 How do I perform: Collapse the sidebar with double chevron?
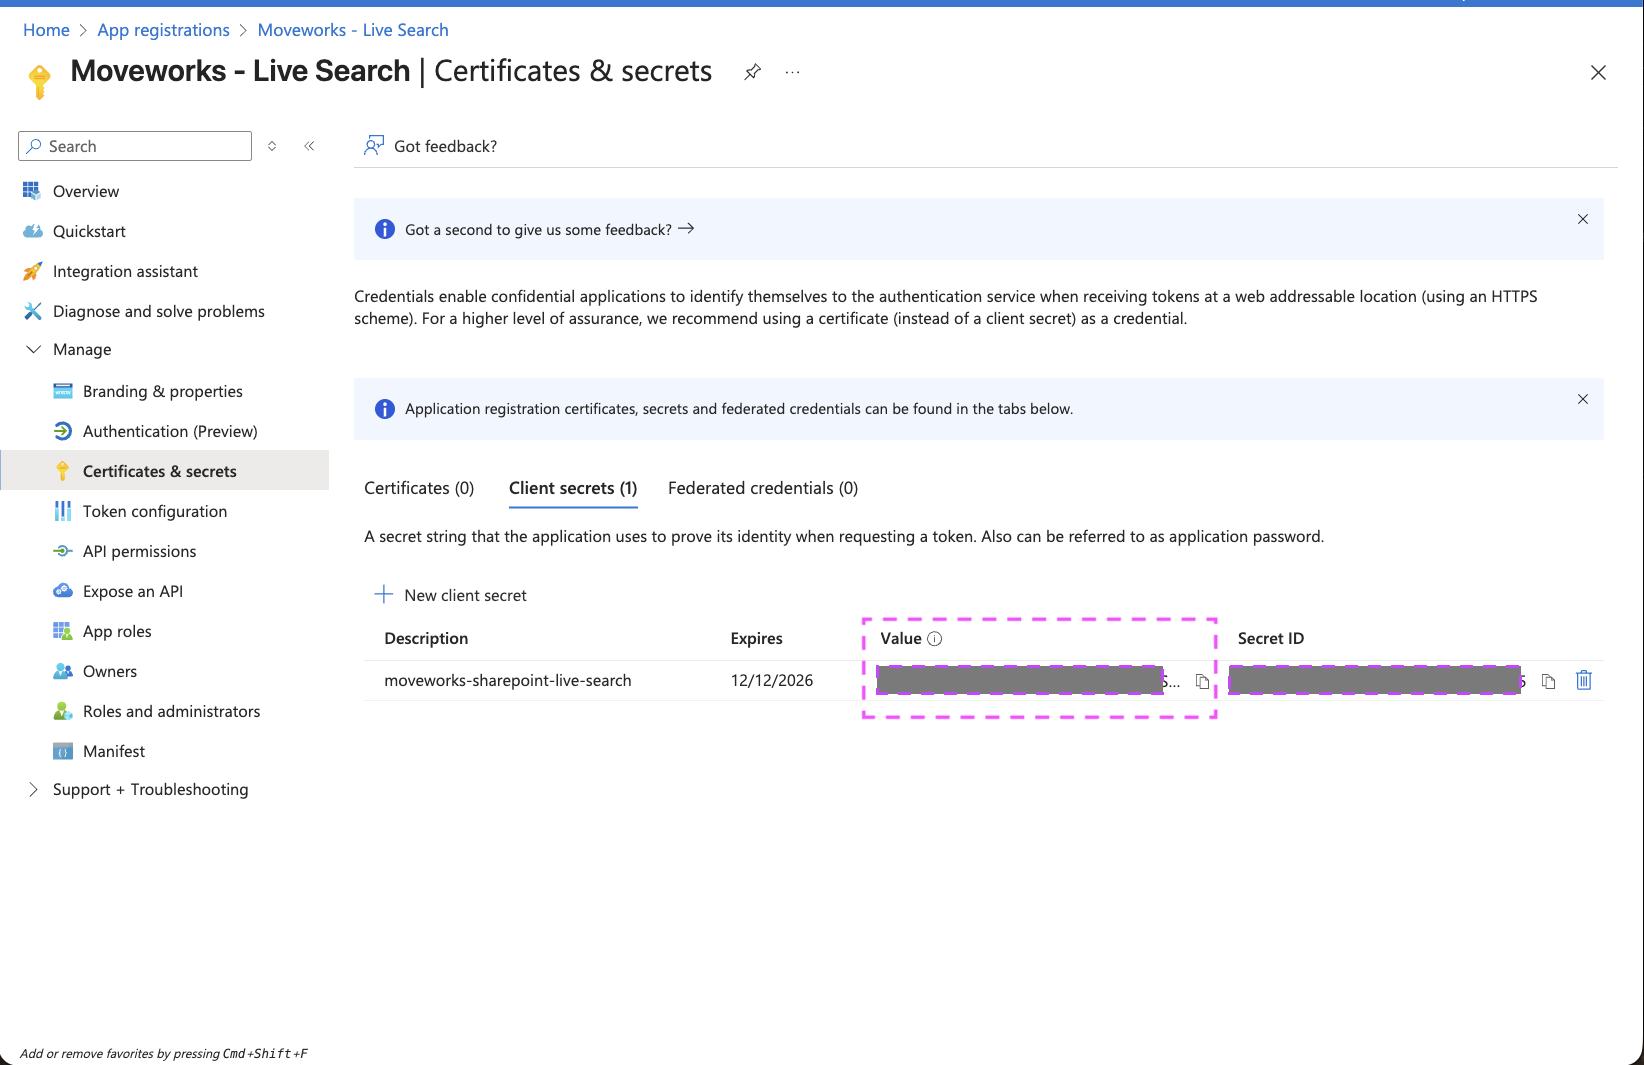310,146
